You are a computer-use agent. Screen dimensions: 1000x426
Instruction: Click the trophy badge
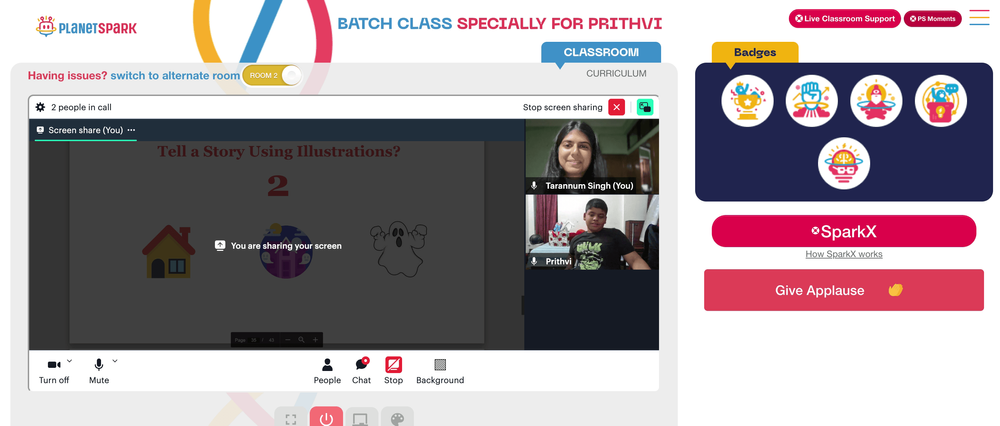pyautogui.click(x=747, y=101)
